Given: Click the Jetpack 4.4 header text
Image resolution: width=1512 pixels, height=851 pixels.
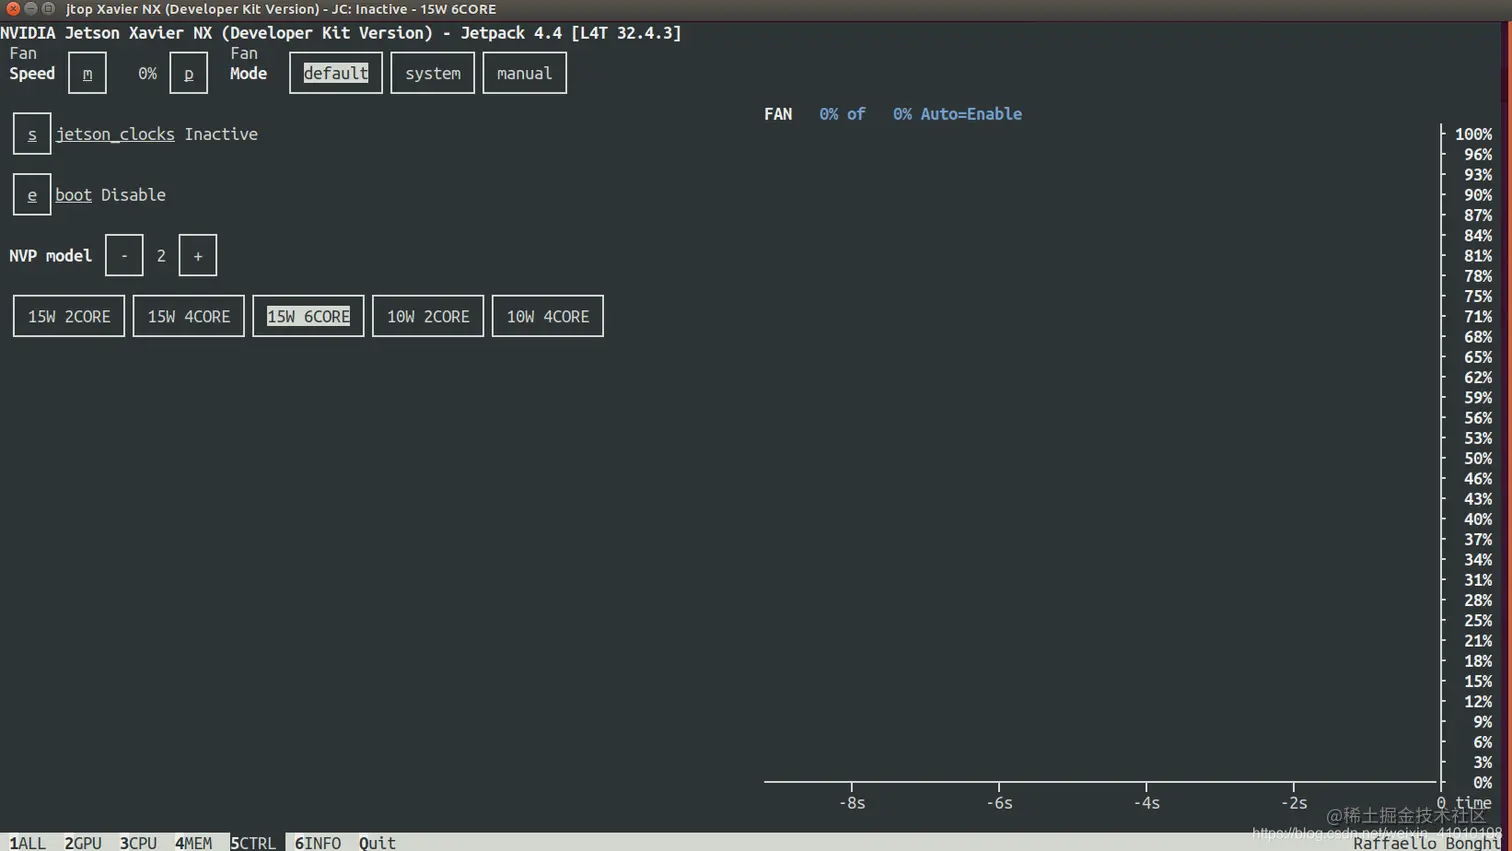Looking at the screenshot, I should coord(511,33).
